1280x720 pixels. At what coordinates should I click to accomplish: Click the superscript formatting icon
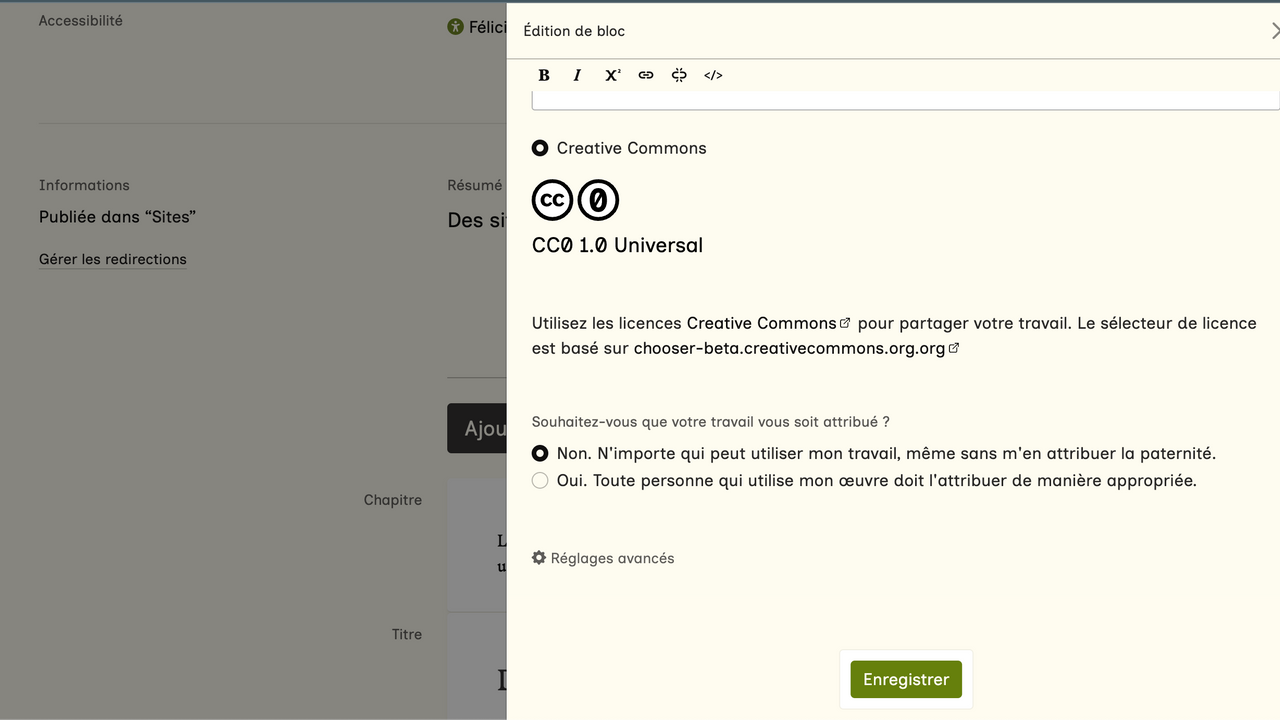point(612,75)
